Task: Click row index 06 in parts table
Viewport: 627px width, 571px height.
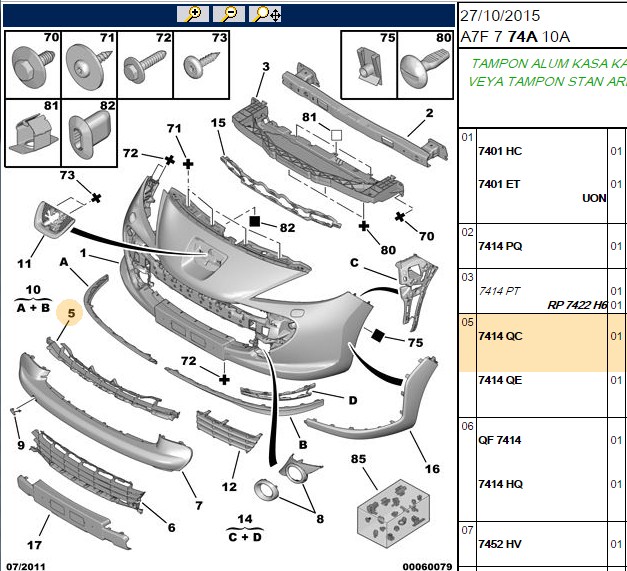Action: (467, 426)
